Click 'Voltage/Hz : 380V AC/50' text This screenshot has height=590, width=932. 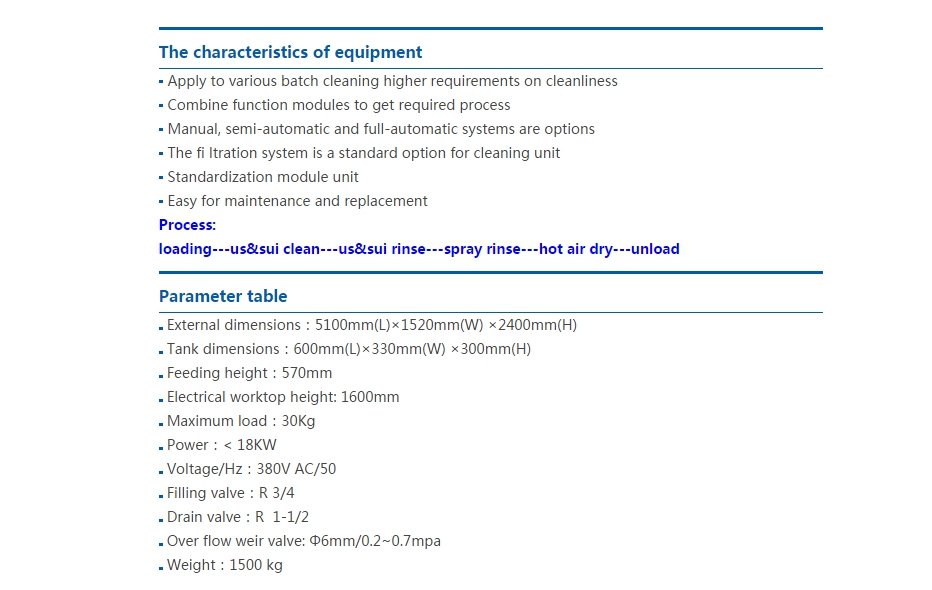251,469
